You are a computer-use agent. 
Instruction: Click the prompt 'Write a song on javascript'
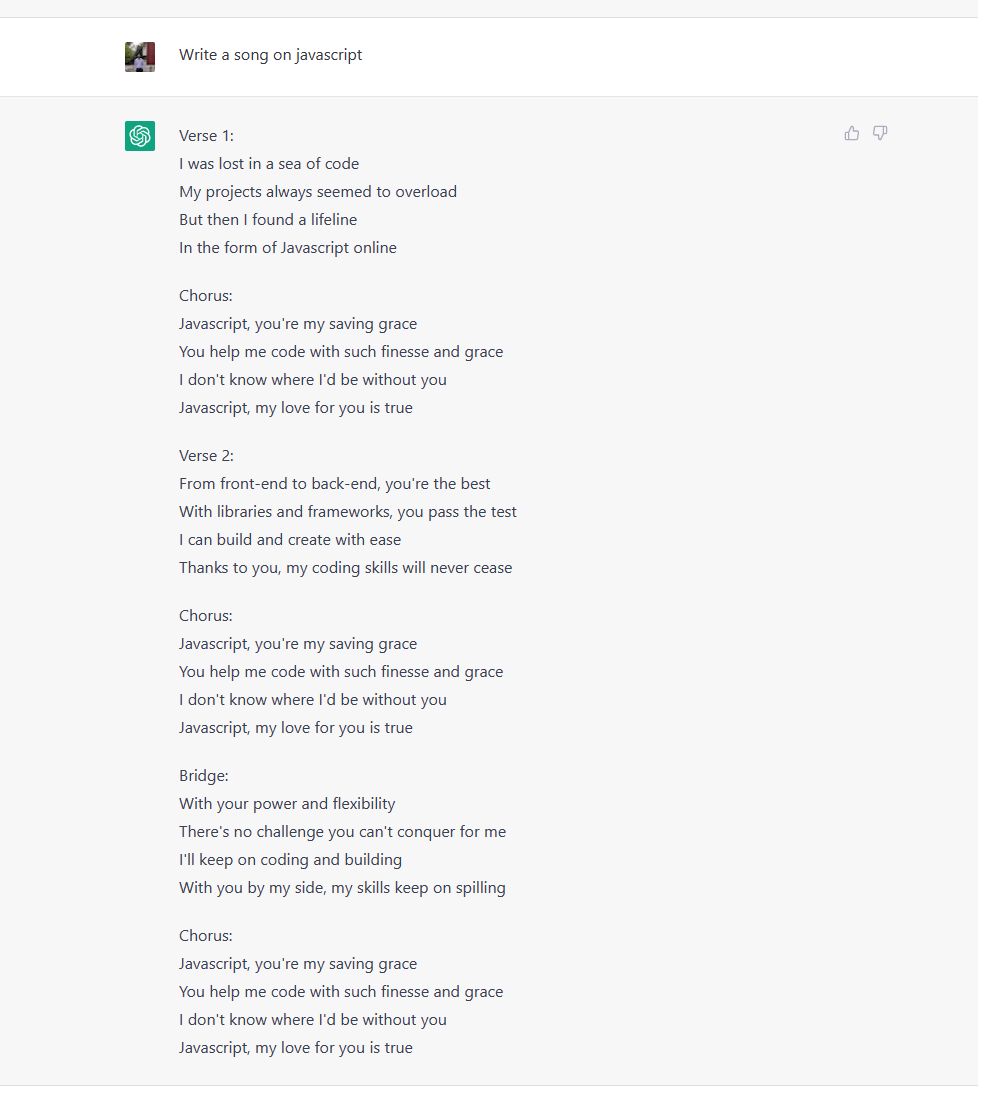(x=273, y=56)
